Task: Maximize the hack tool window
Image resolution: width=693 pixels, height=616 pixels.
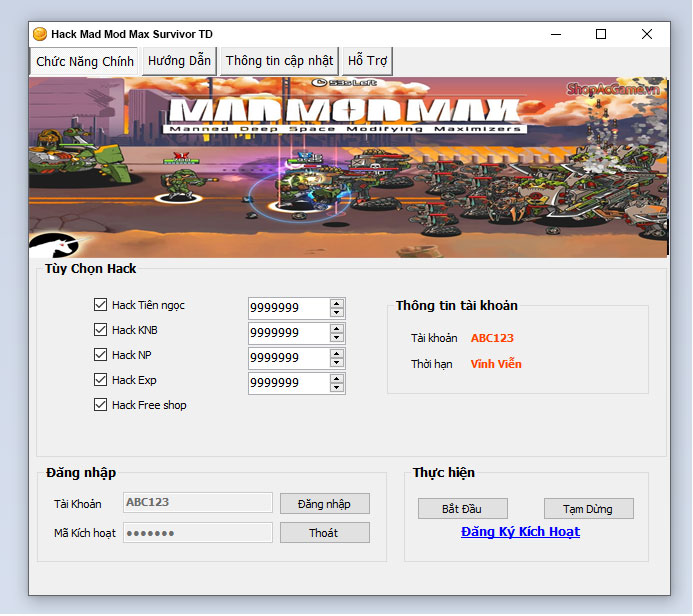Action: [x=601, y=34]
